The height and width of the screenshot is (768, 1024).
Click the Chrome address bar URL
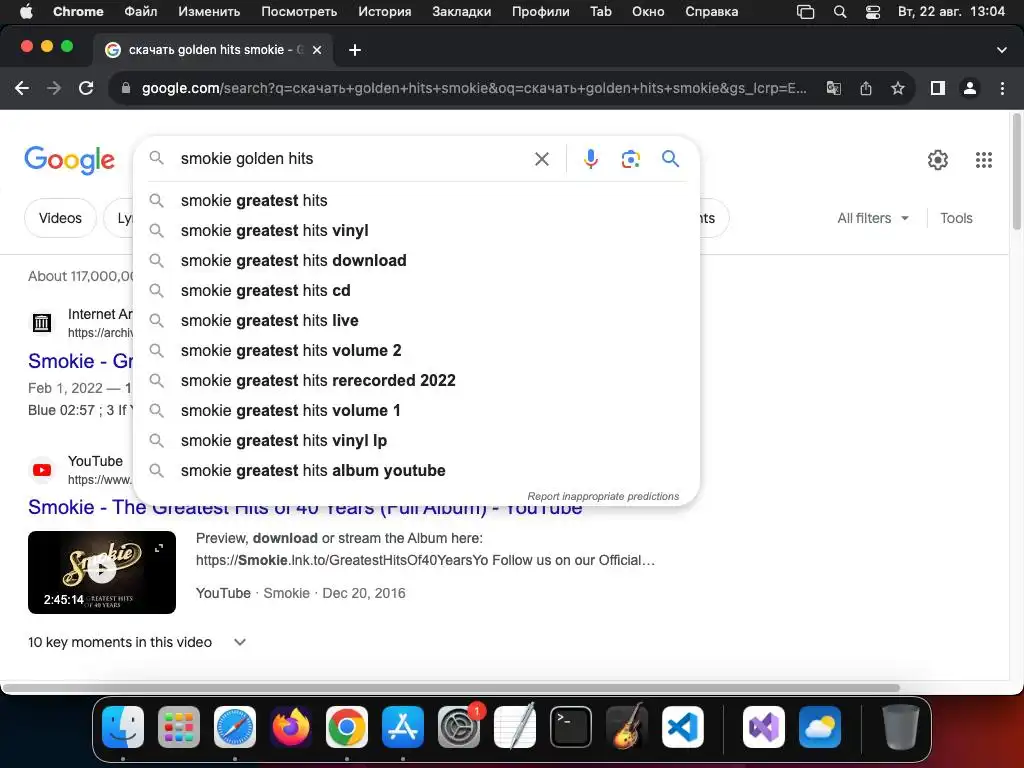pyautogui.click(x=474, y=88)
